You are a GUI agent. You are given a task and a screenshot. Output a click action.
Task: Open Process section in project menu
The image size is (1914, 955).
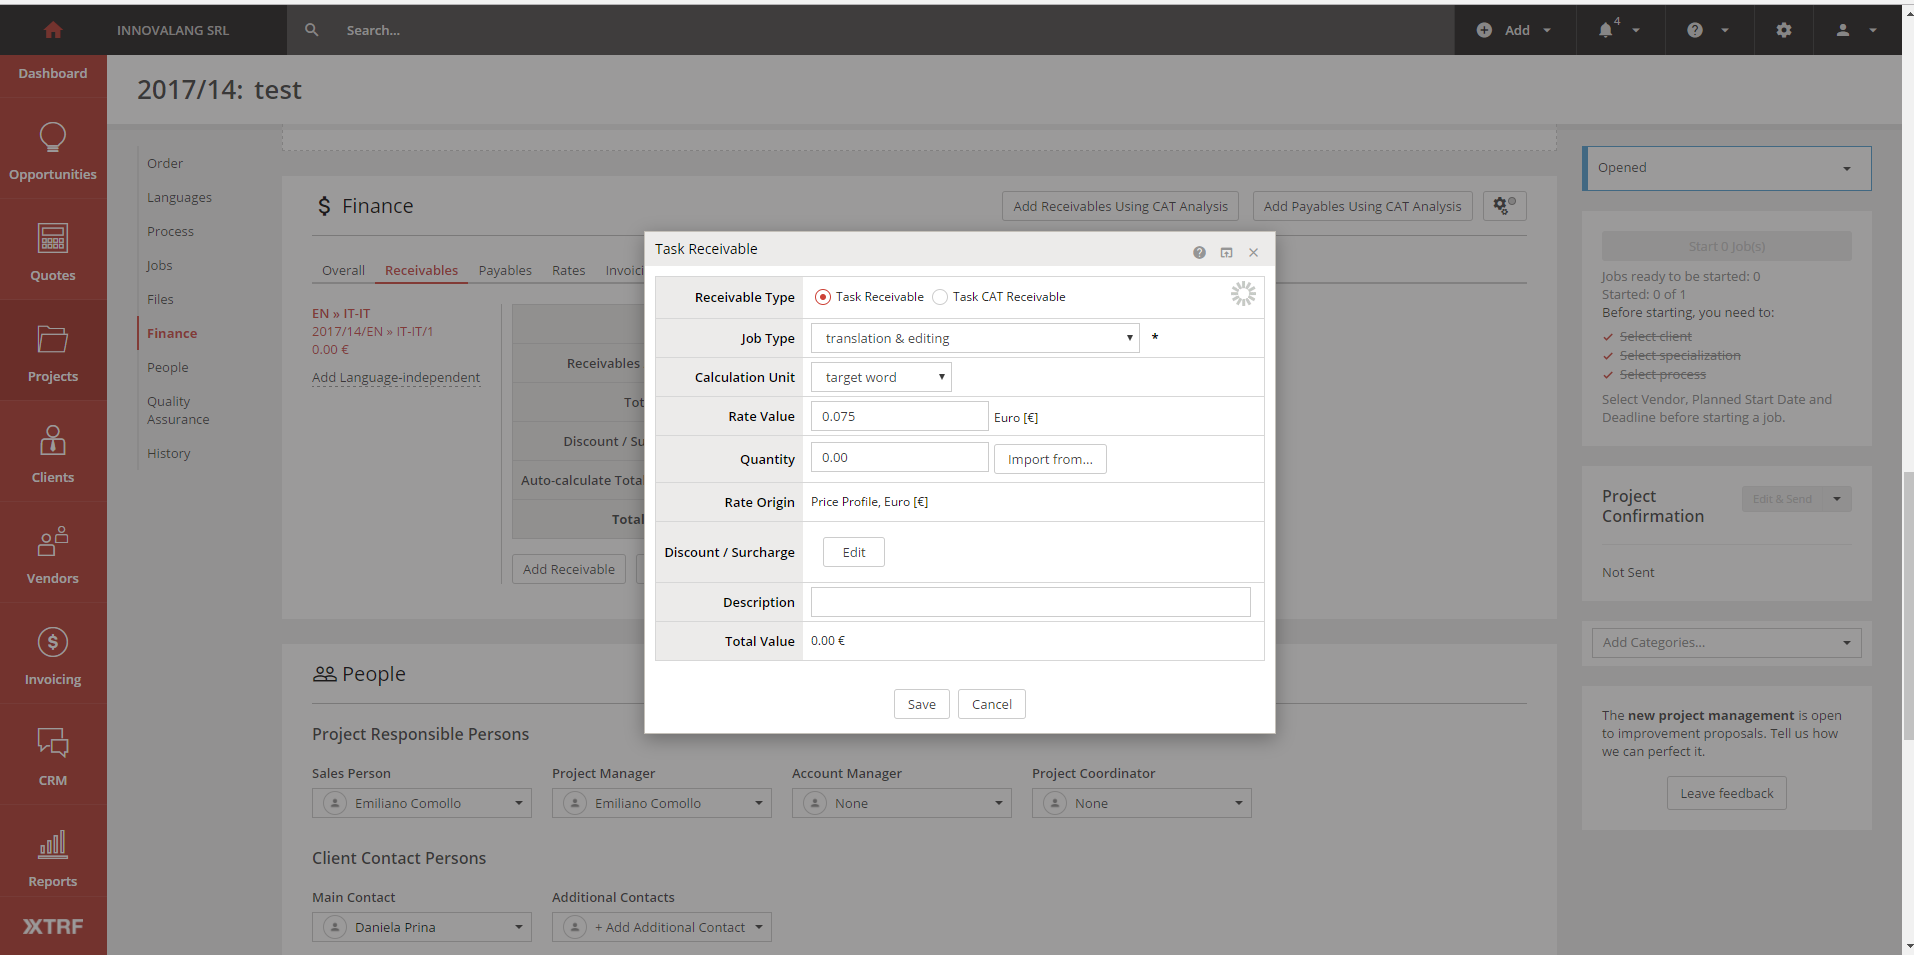click(x=170, y=231)
